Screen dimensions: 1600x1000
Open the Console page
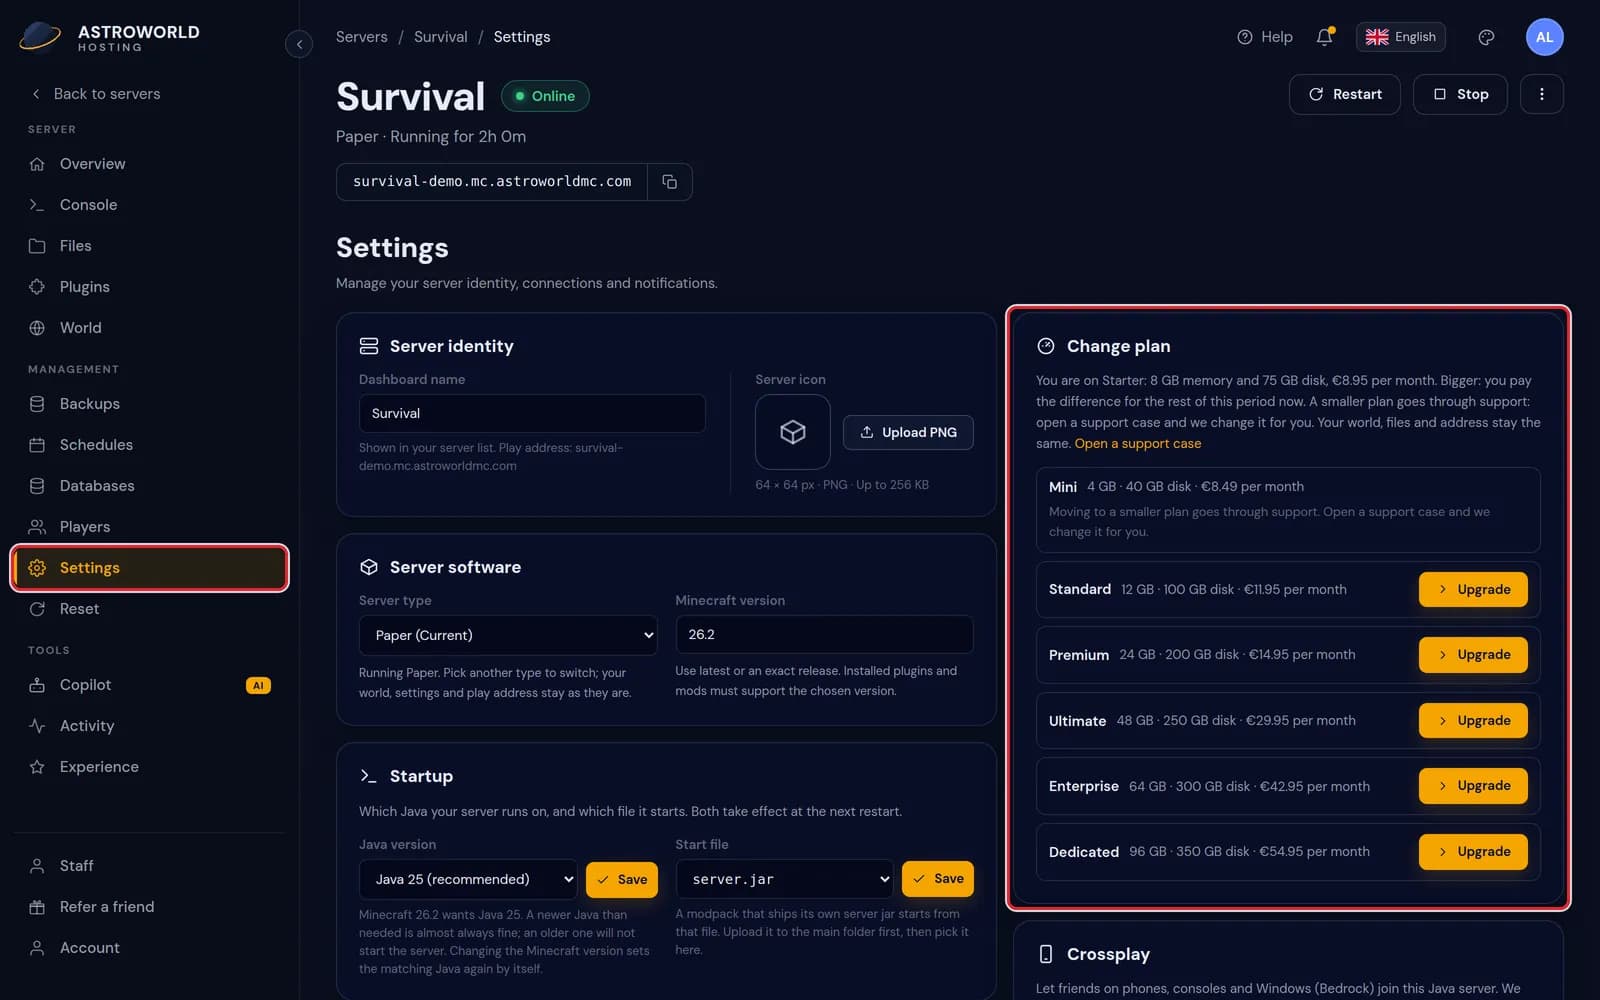(x=150, y=205)
